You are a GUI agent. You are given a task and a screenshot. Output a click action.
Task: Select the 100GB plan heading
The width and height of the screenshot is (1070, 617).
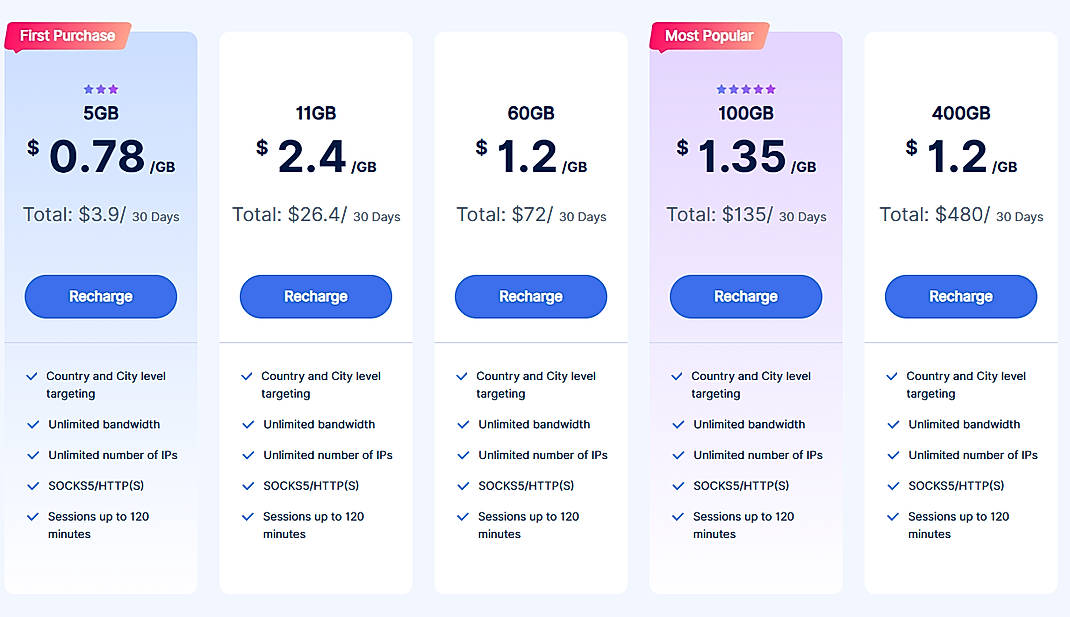tap(745, 113)
